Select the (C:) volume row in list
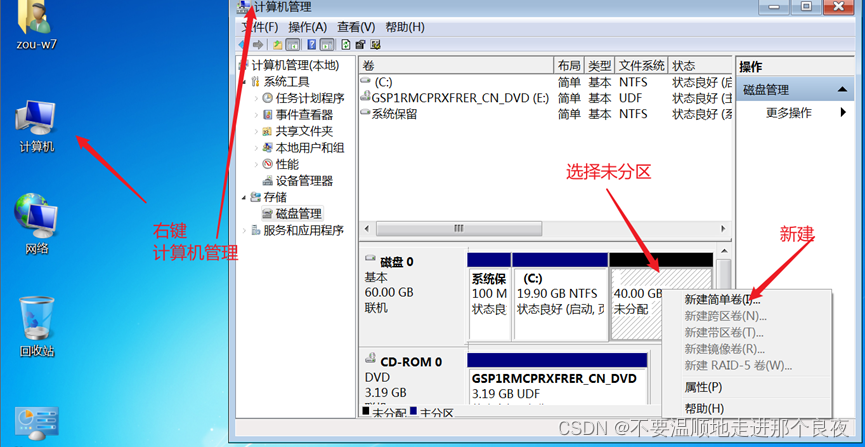The image size is (865, 447). pos(546,82)
